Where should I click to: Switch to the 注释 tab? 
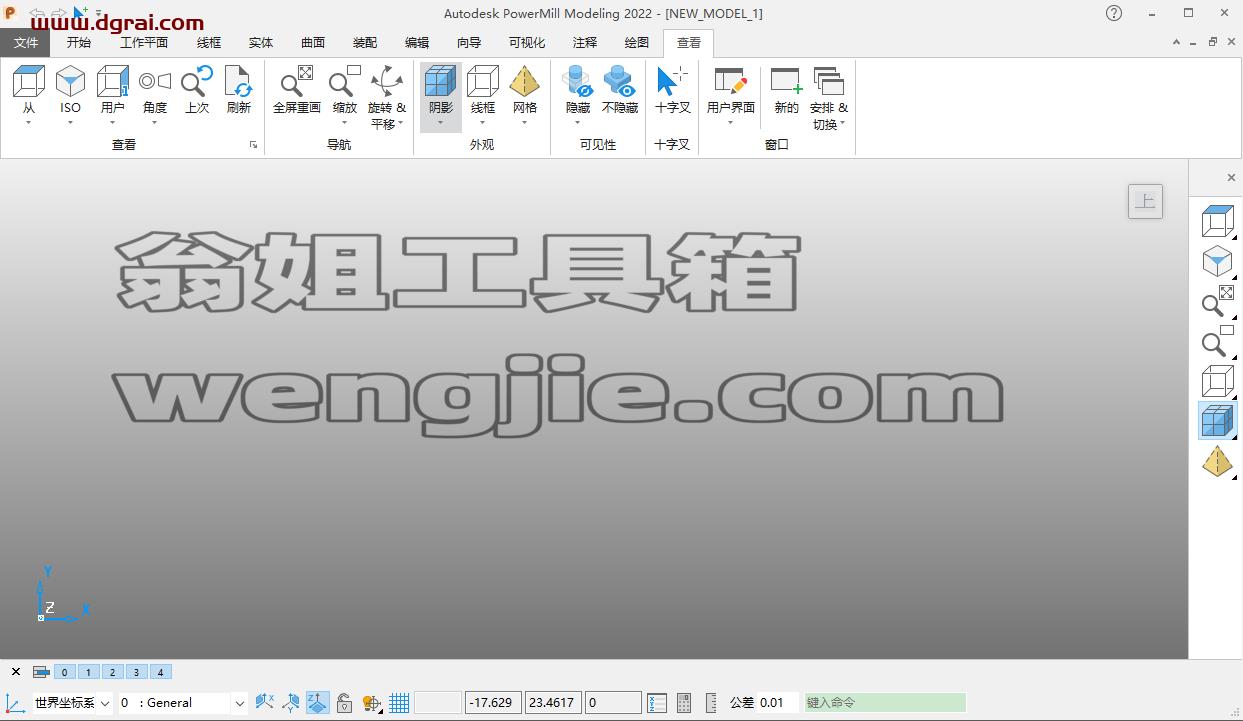[585, 43]
